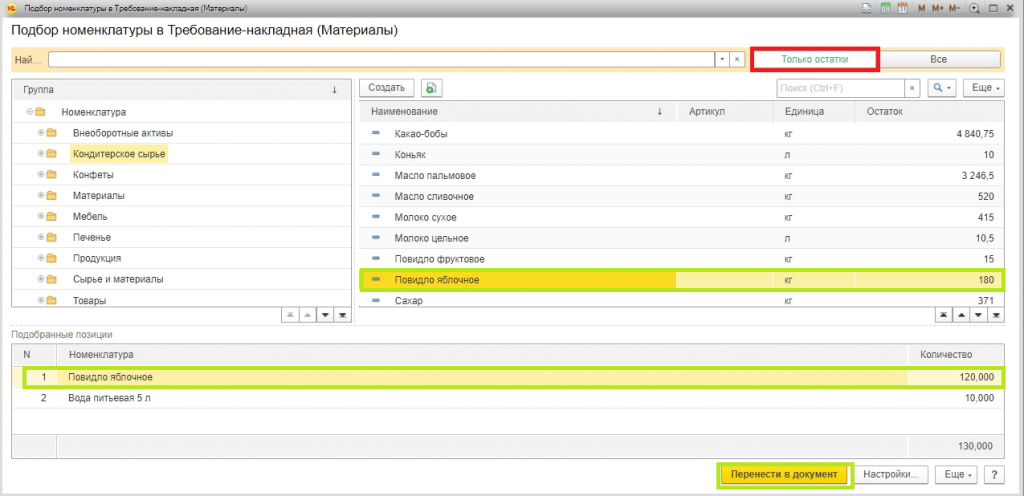
Task: Select the Повидло фруктовое row
Action: [682, 259]
